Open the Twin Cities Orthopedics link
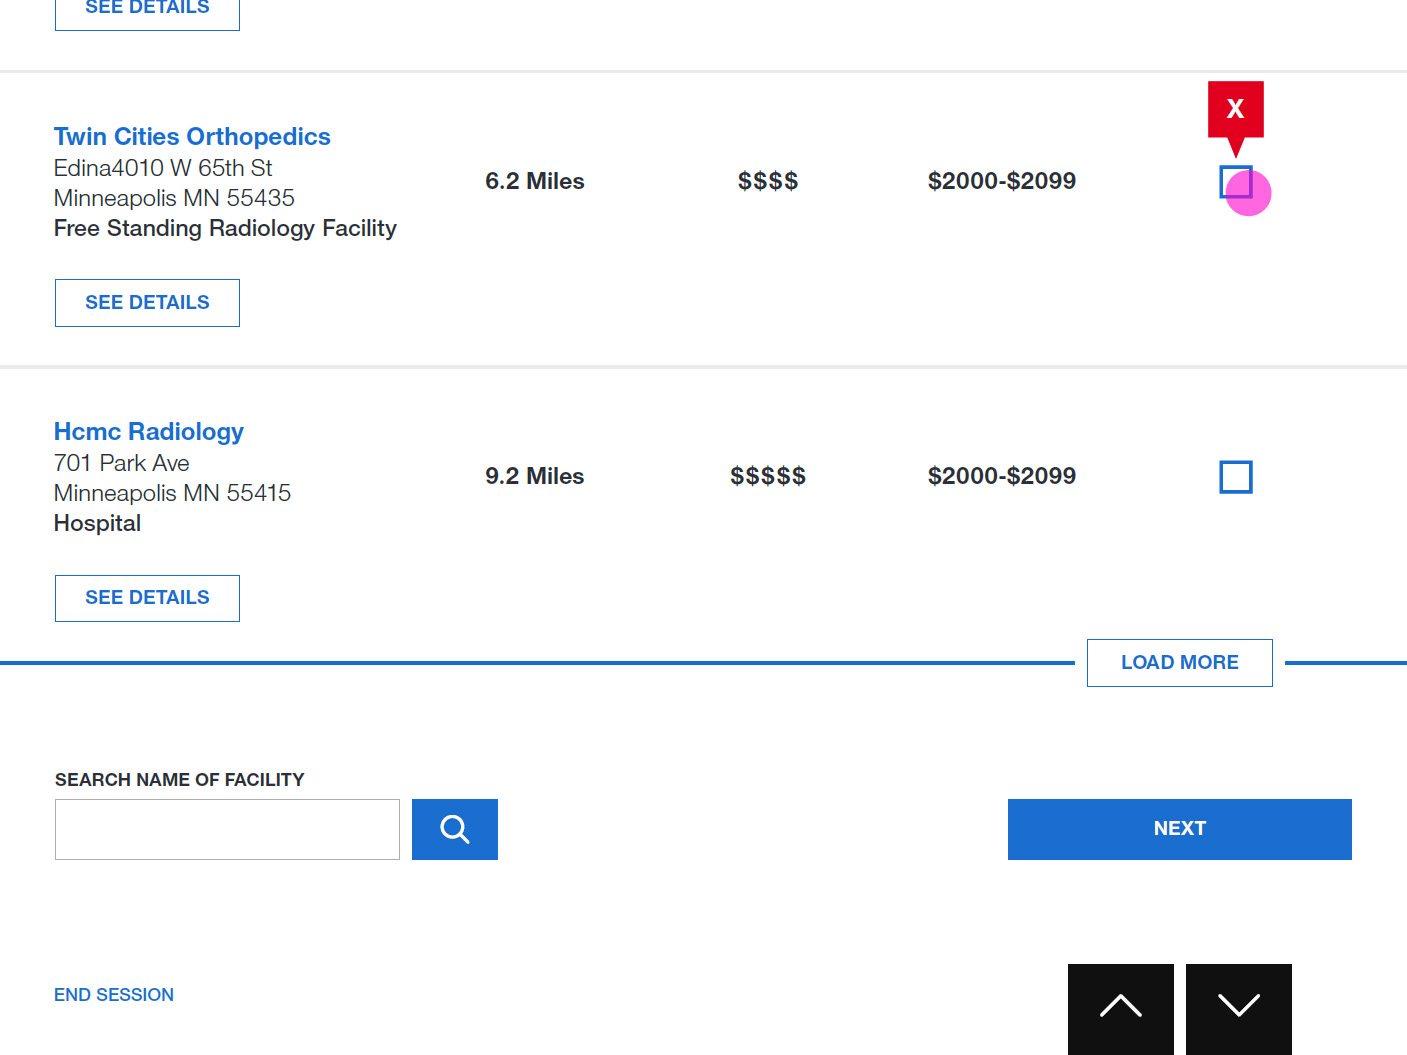 point(192,137)
